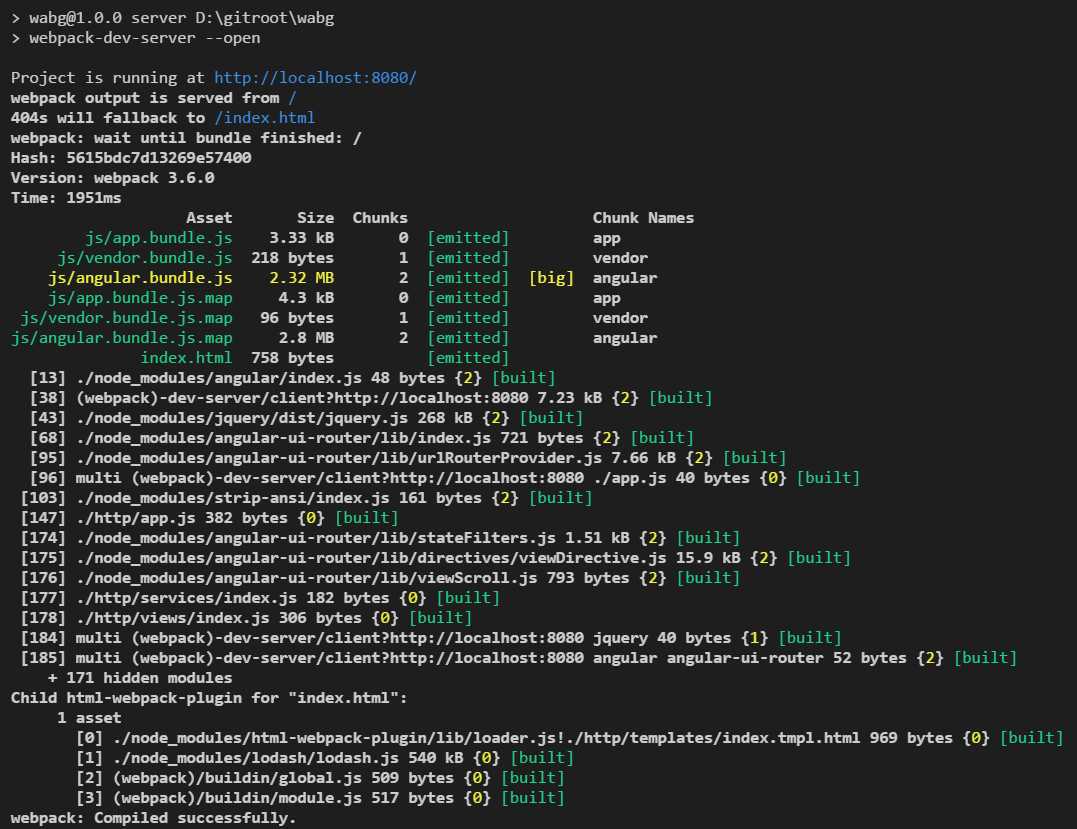Viewport: 1077px width, 829px height.
Task: Click the 2.8 MB size value
Action: [x=306, y=337]
